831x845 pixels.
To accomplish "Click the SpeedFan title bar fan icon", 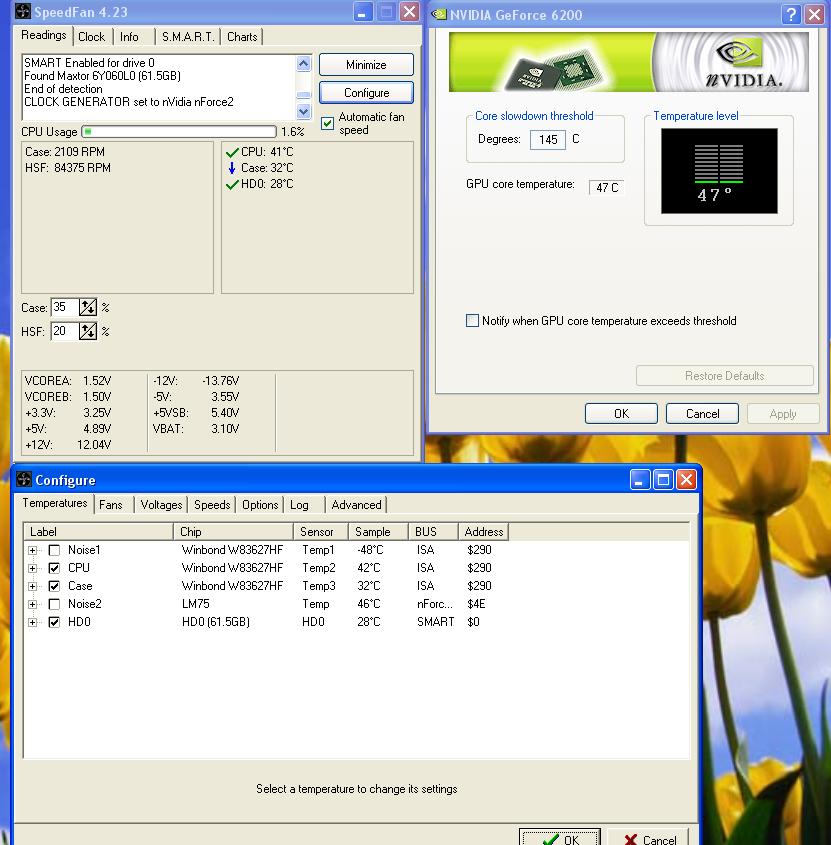I will tap(23, 11).
